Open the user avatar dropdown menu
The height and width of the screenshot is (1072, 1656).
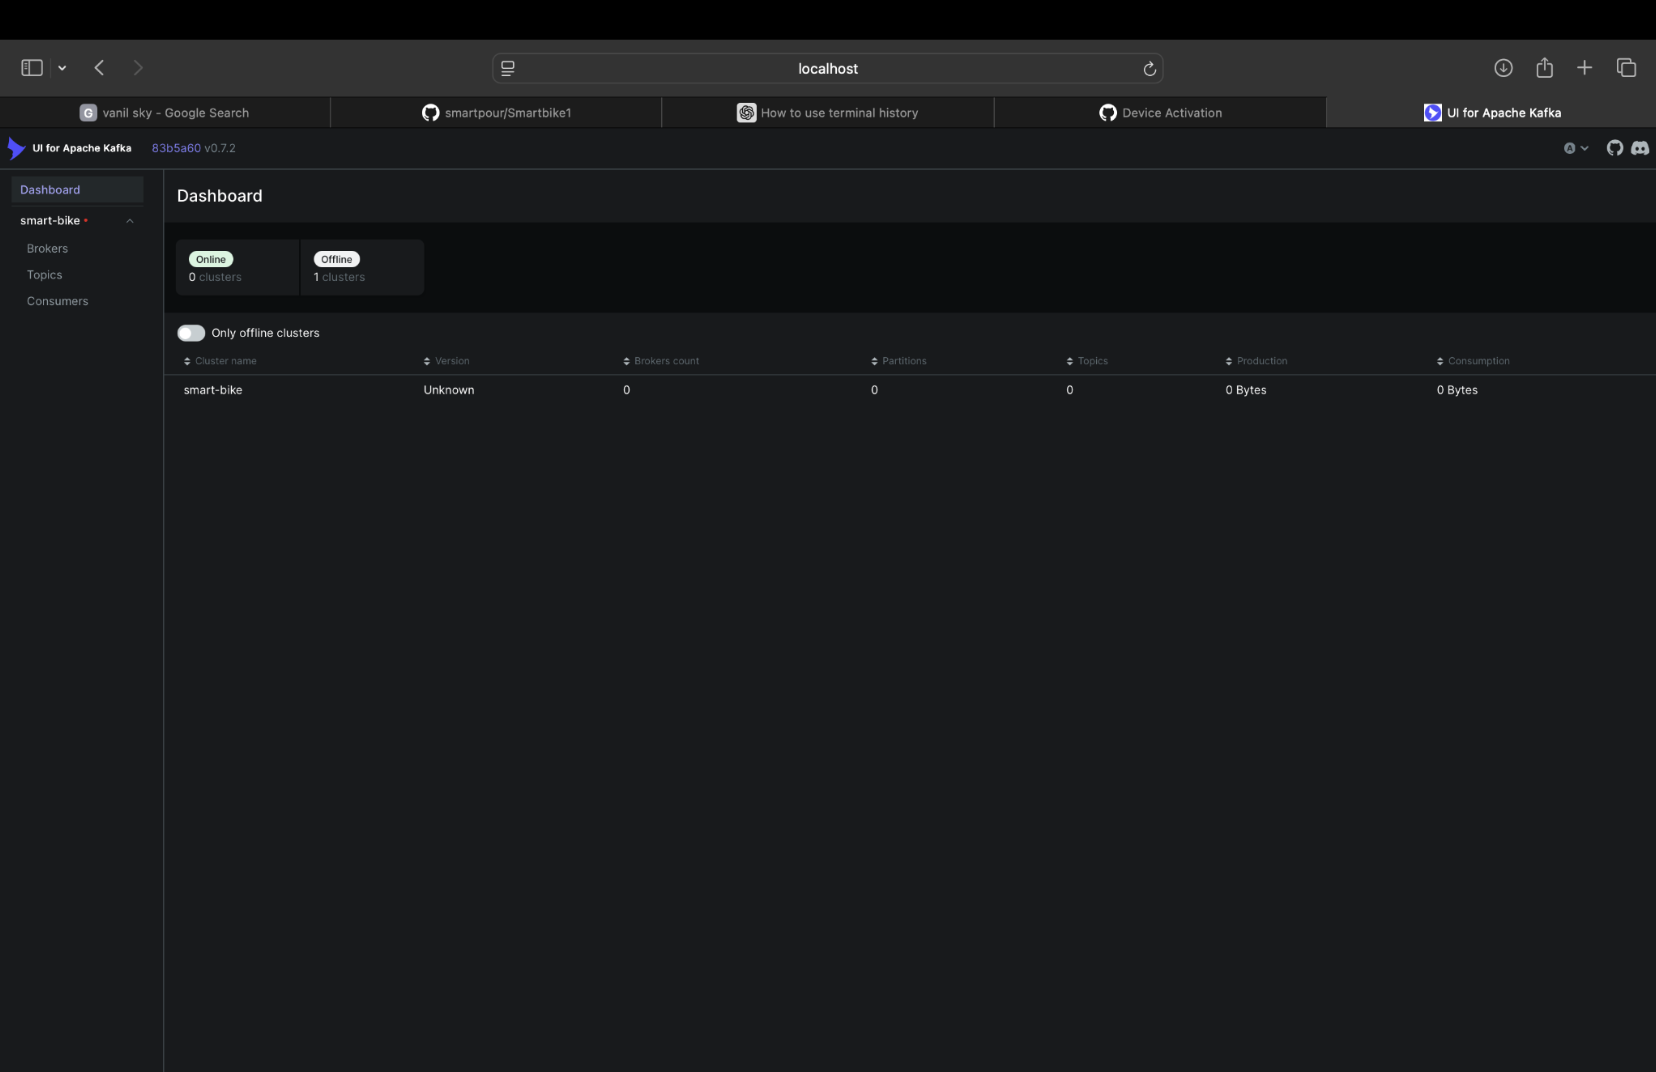1577,148
